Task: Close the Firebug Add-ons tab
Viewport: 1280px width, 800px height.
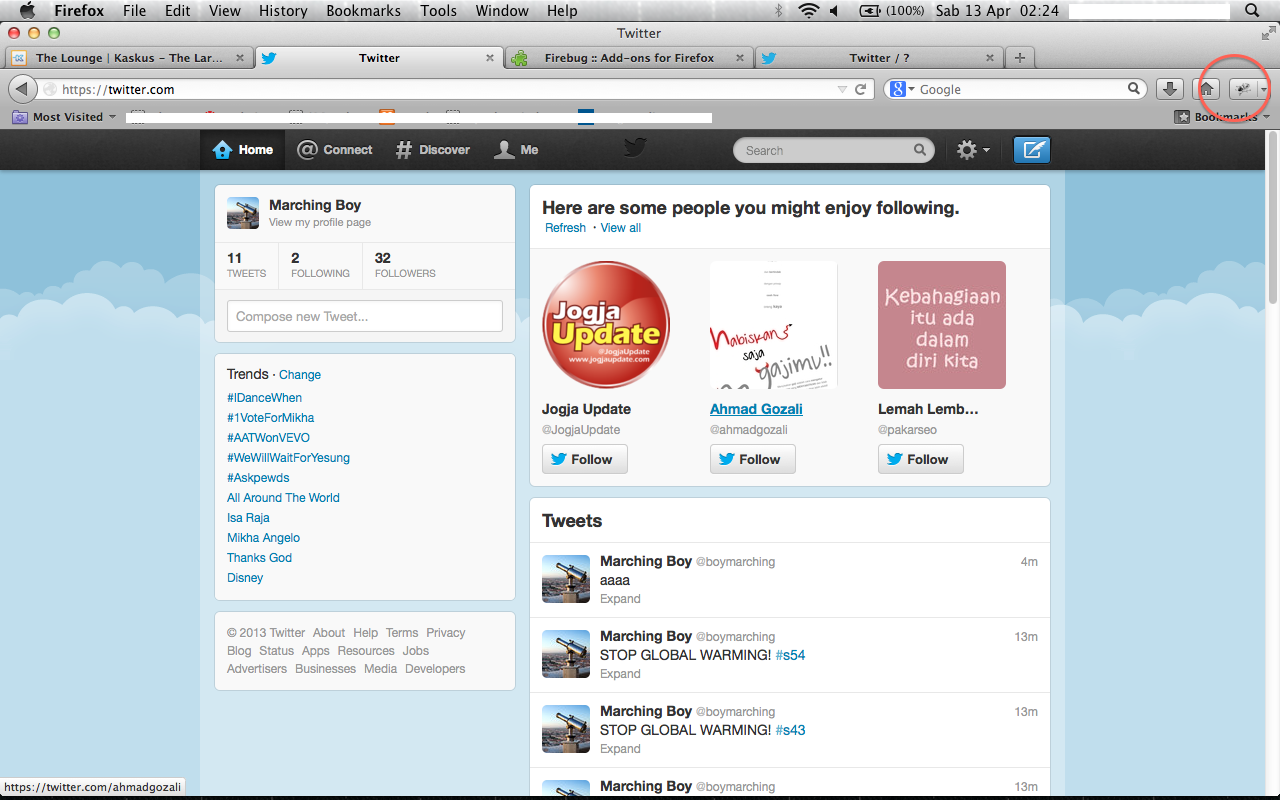Action: tap(740, 58)
